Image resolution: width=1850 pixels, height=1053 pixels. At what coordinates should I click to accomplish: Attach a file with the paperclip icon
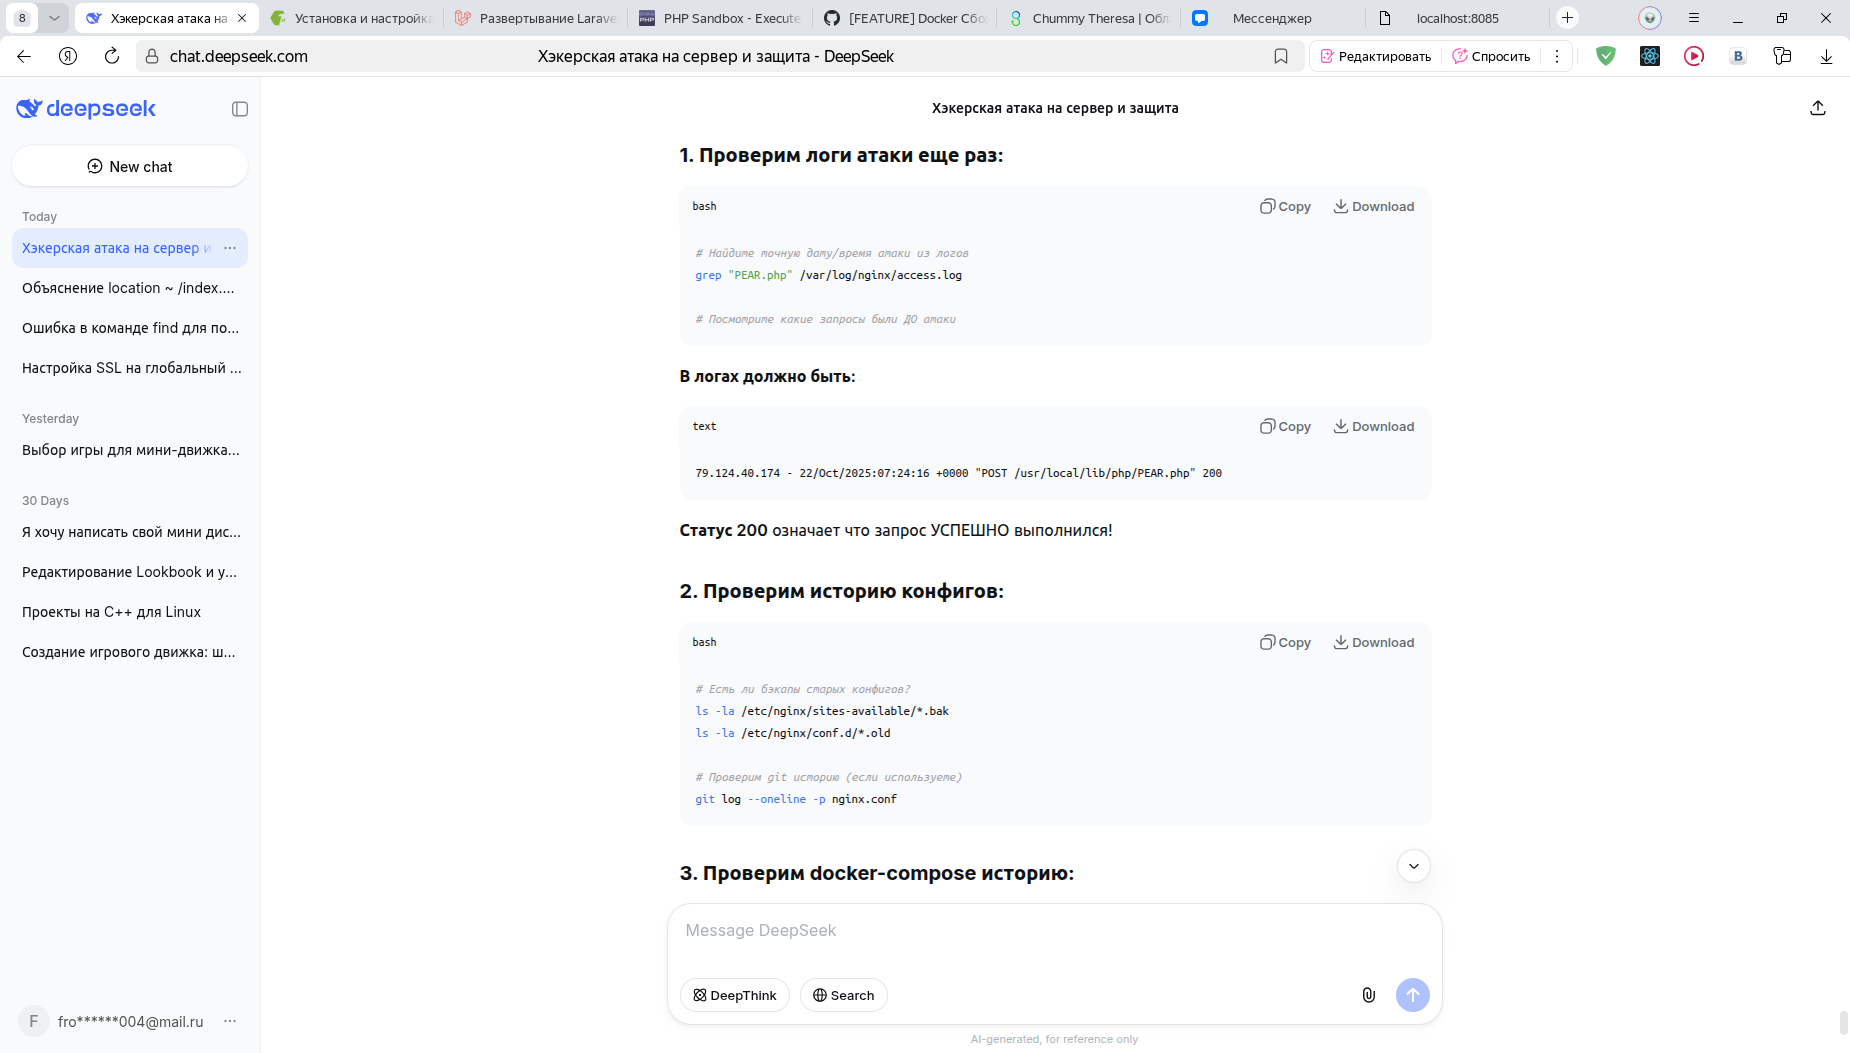point(1368,995)
